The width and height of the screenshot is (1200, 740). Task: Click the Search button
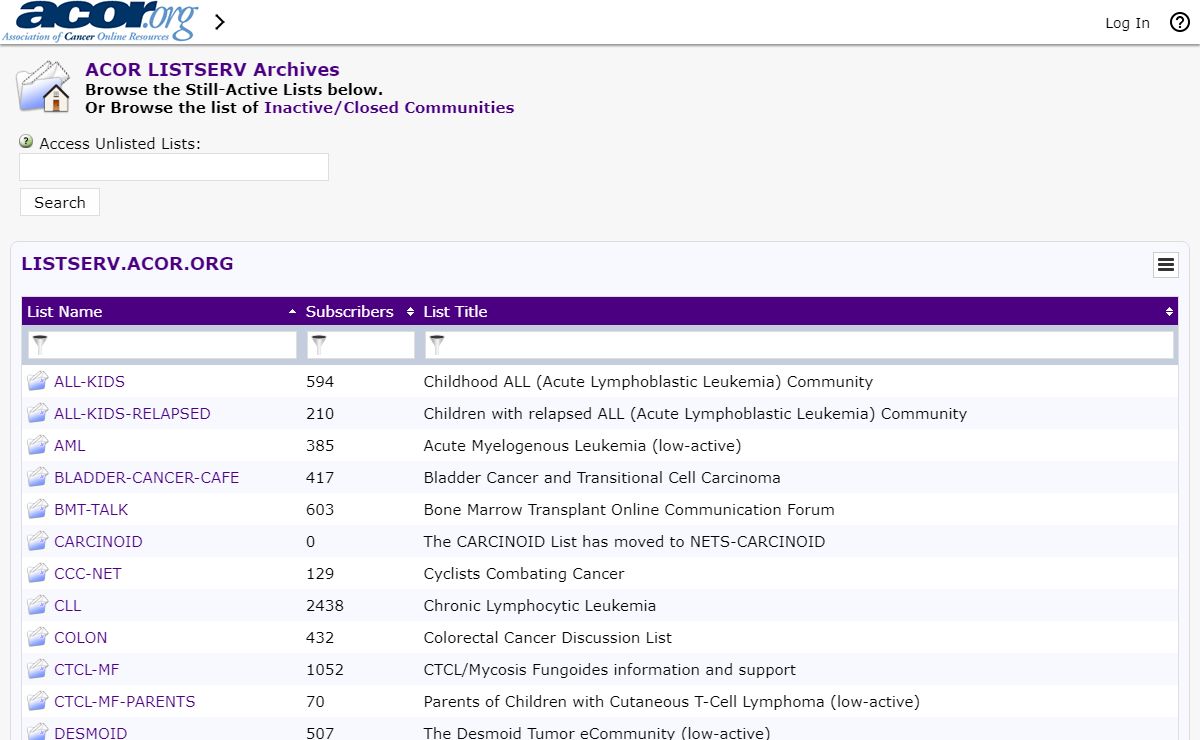(60, 202)
